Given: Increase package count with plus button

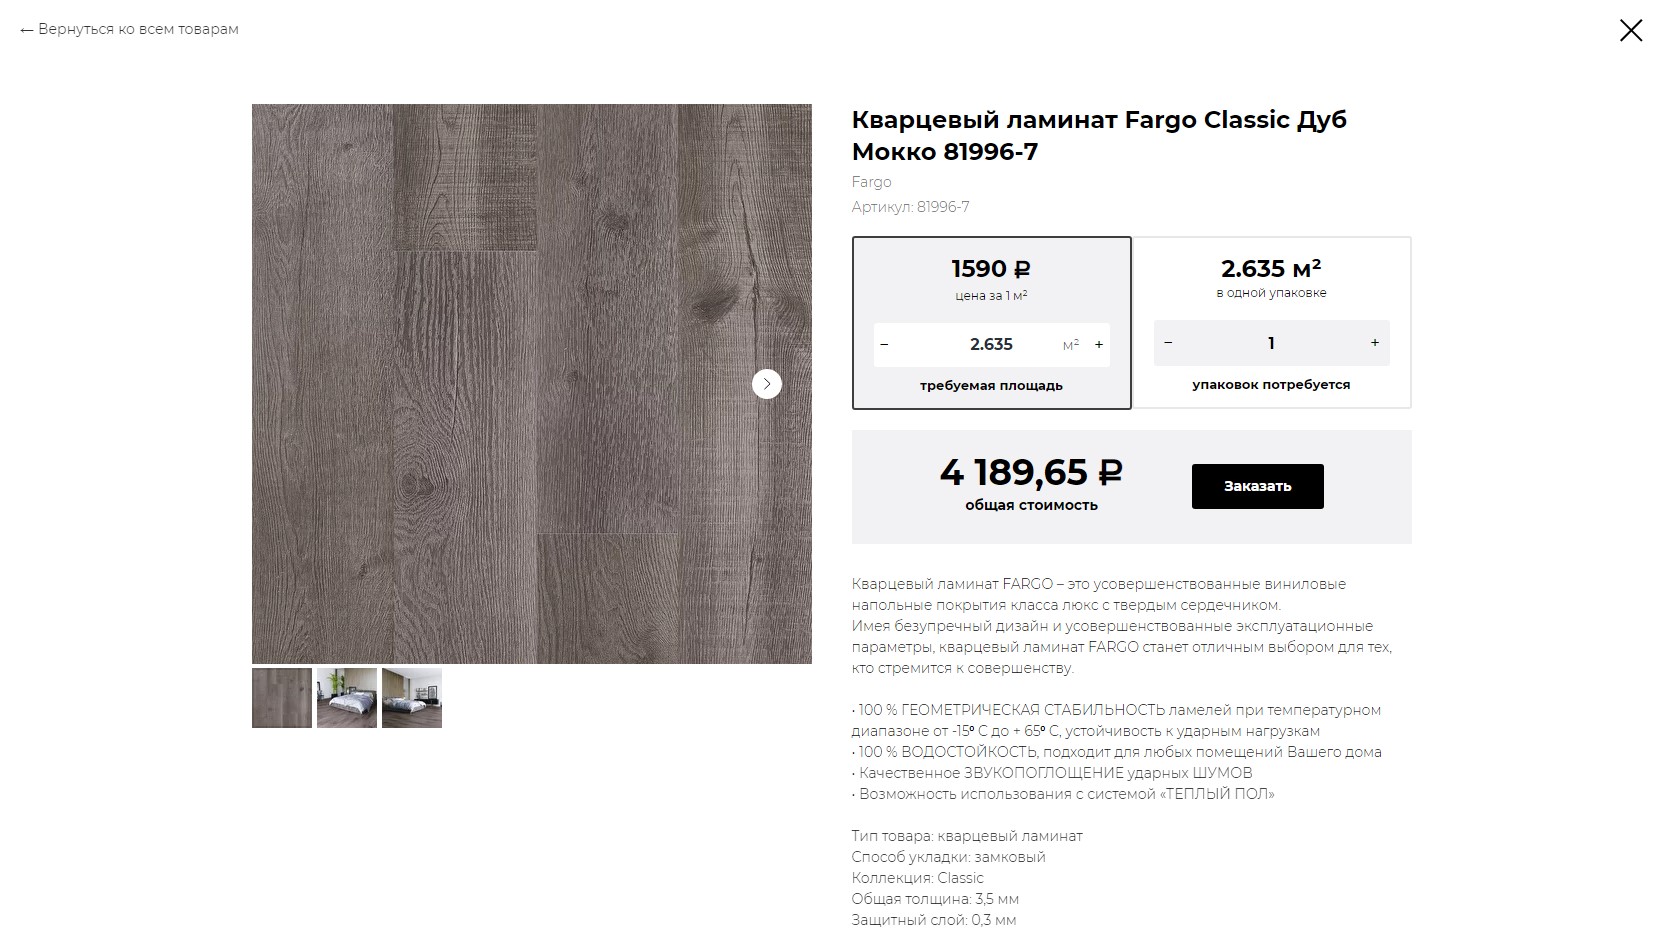Looking at the screenshot, I should [1375, 343].
